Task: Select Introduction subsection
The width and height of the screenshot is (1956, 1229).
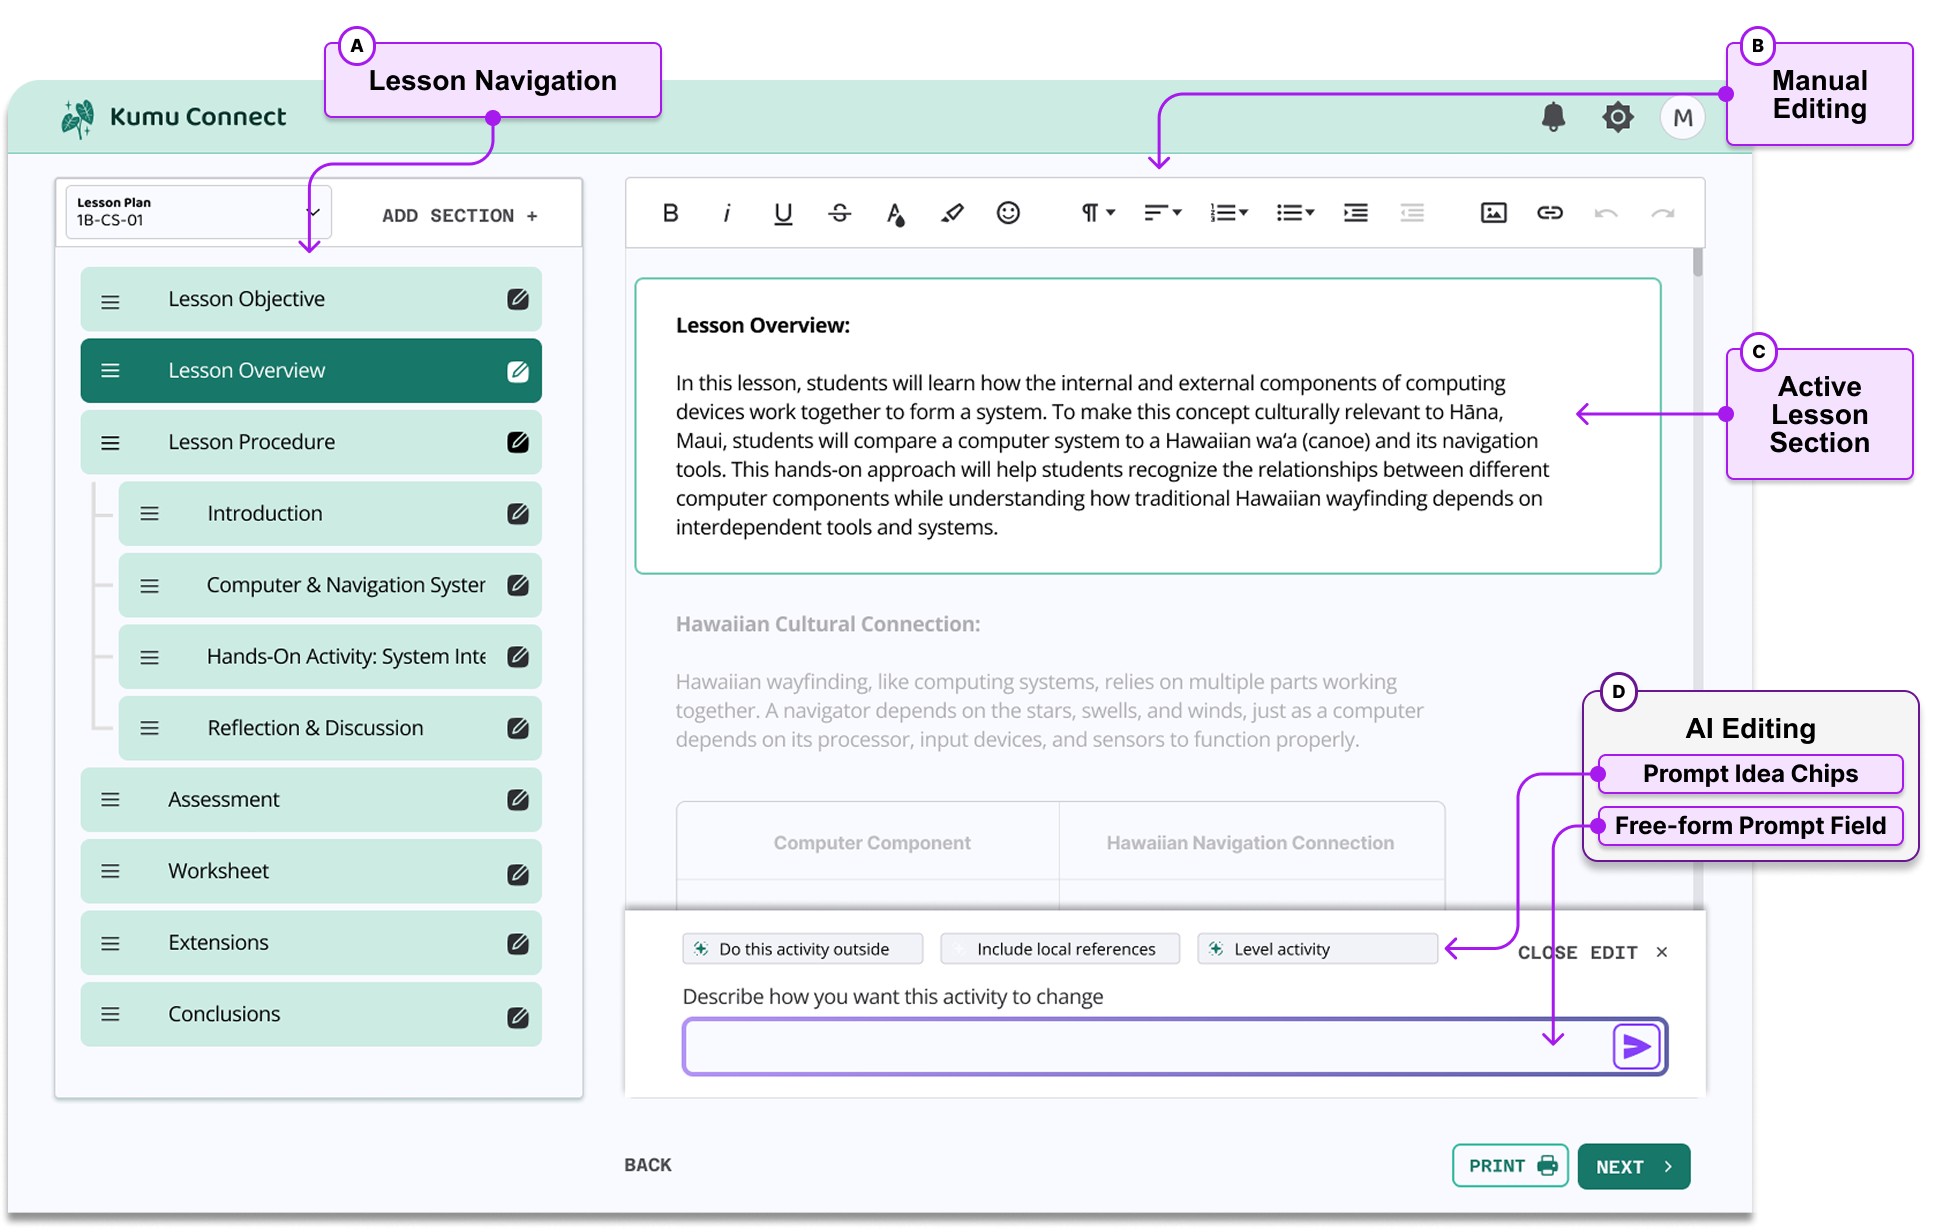Action: tap(330, 514)
